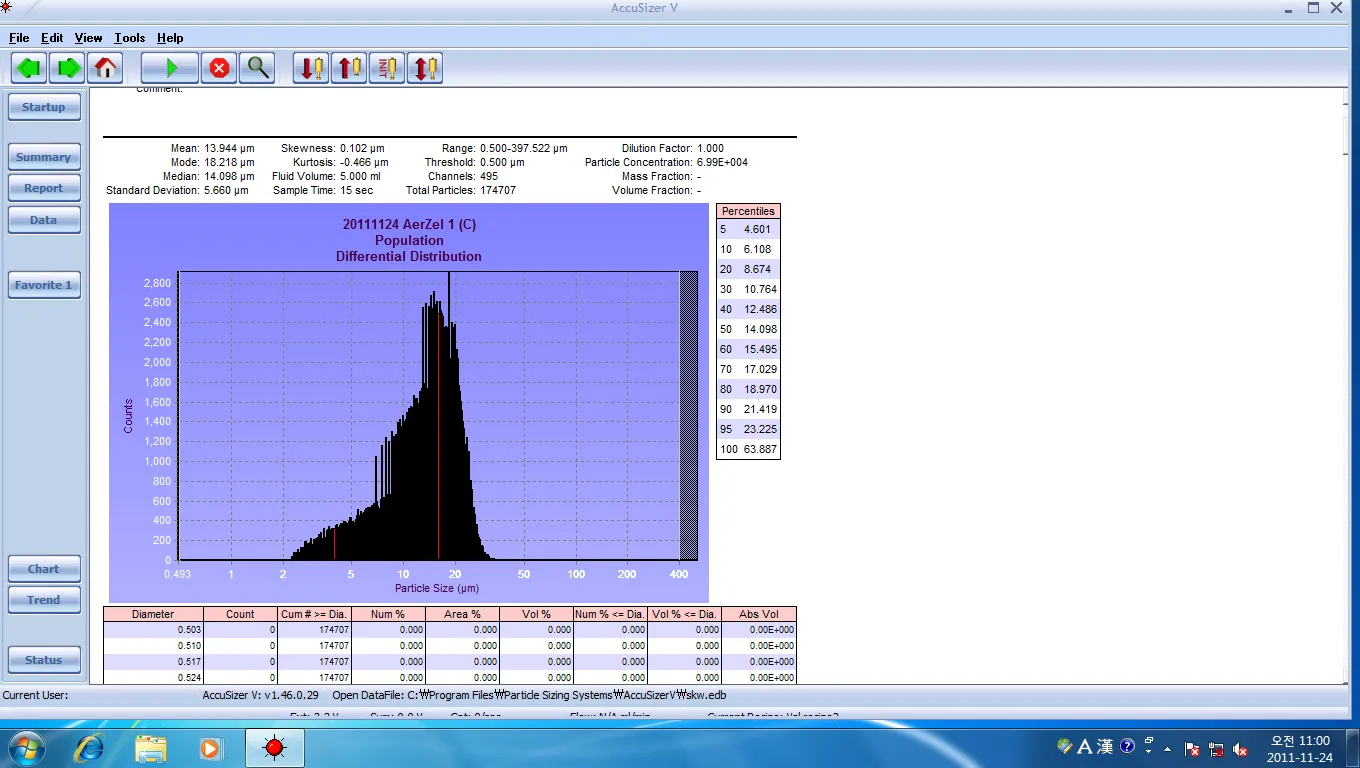1360x768 pixels.
Task: Switch to the Data view
Action: pyautogui.click(x=44, y=220)
